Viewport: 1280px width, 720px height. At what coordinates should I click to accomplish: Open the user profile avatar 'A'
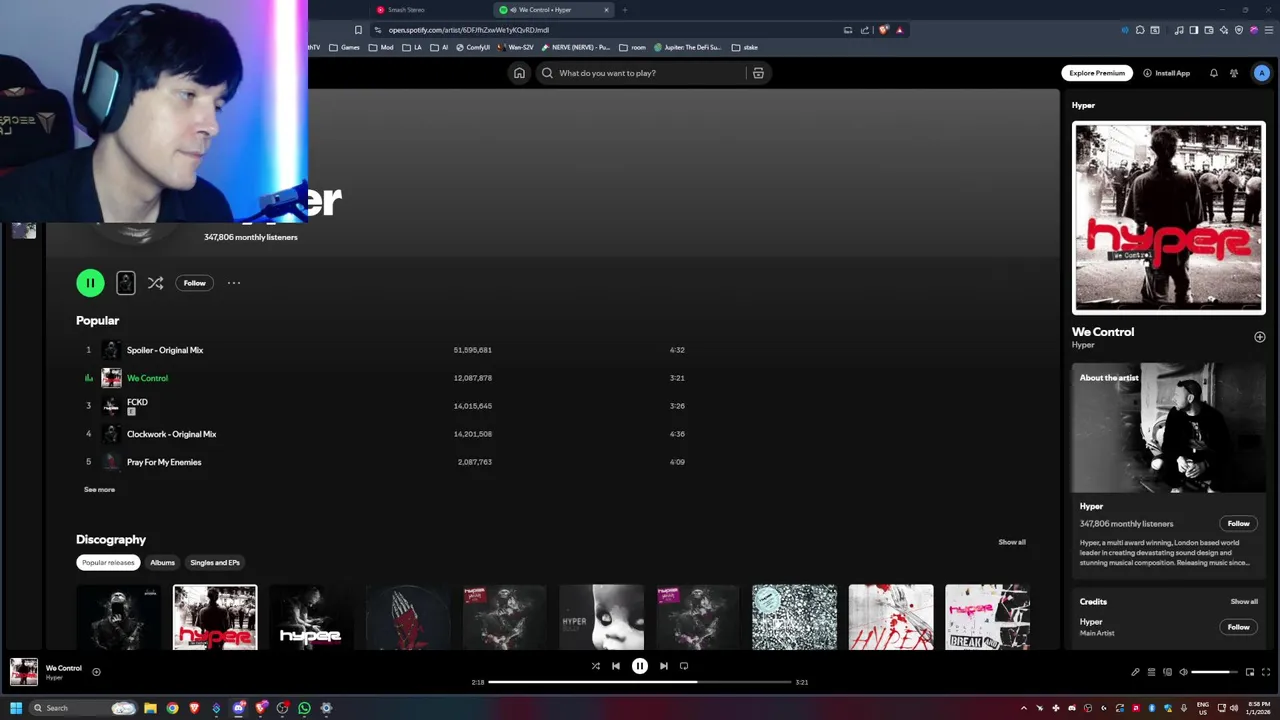pyautogui.click(x=1262, y=73)
